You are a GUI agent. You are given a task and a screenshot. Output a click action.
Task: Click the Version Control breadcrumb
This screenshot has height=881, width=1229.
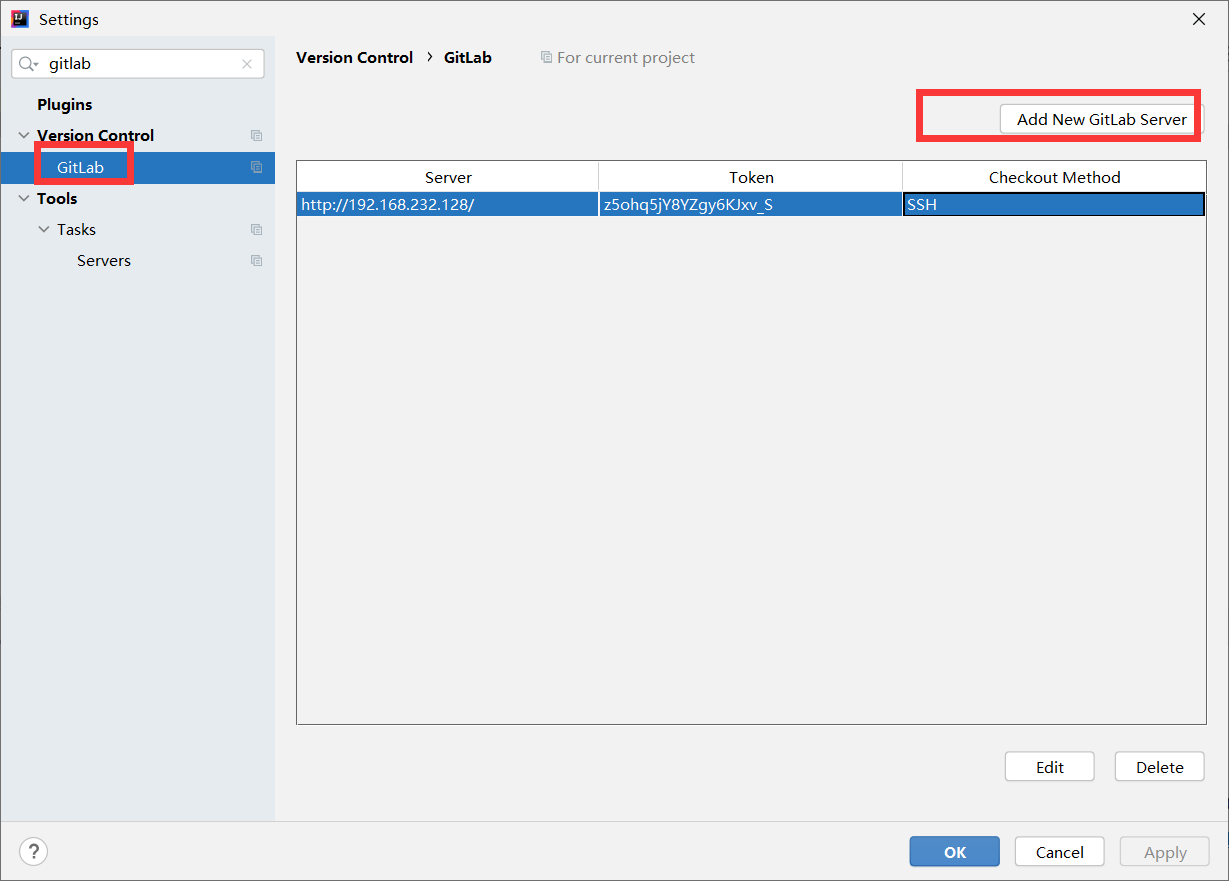354,58
